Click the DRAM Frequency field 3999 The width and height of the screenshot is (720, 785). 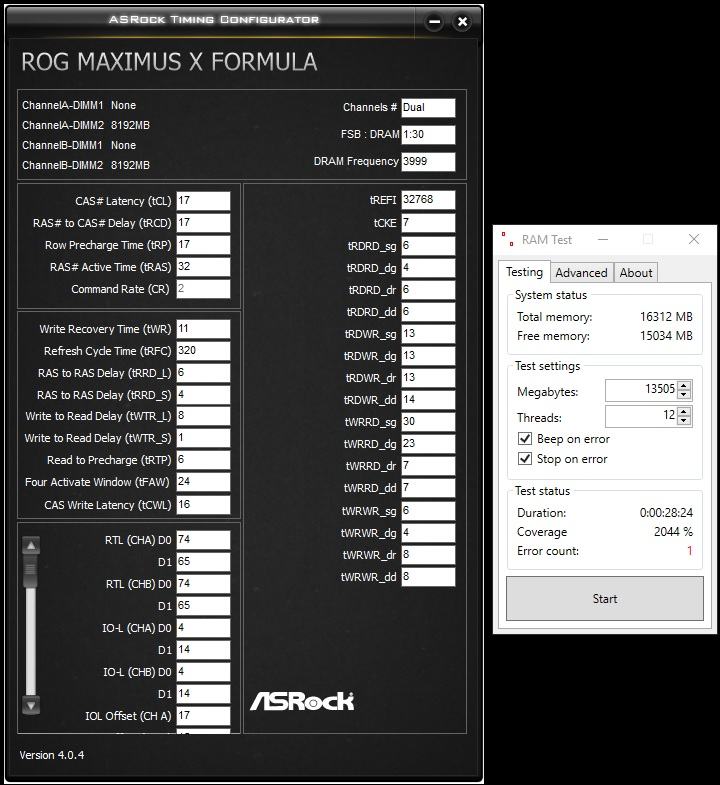(429, 162)
